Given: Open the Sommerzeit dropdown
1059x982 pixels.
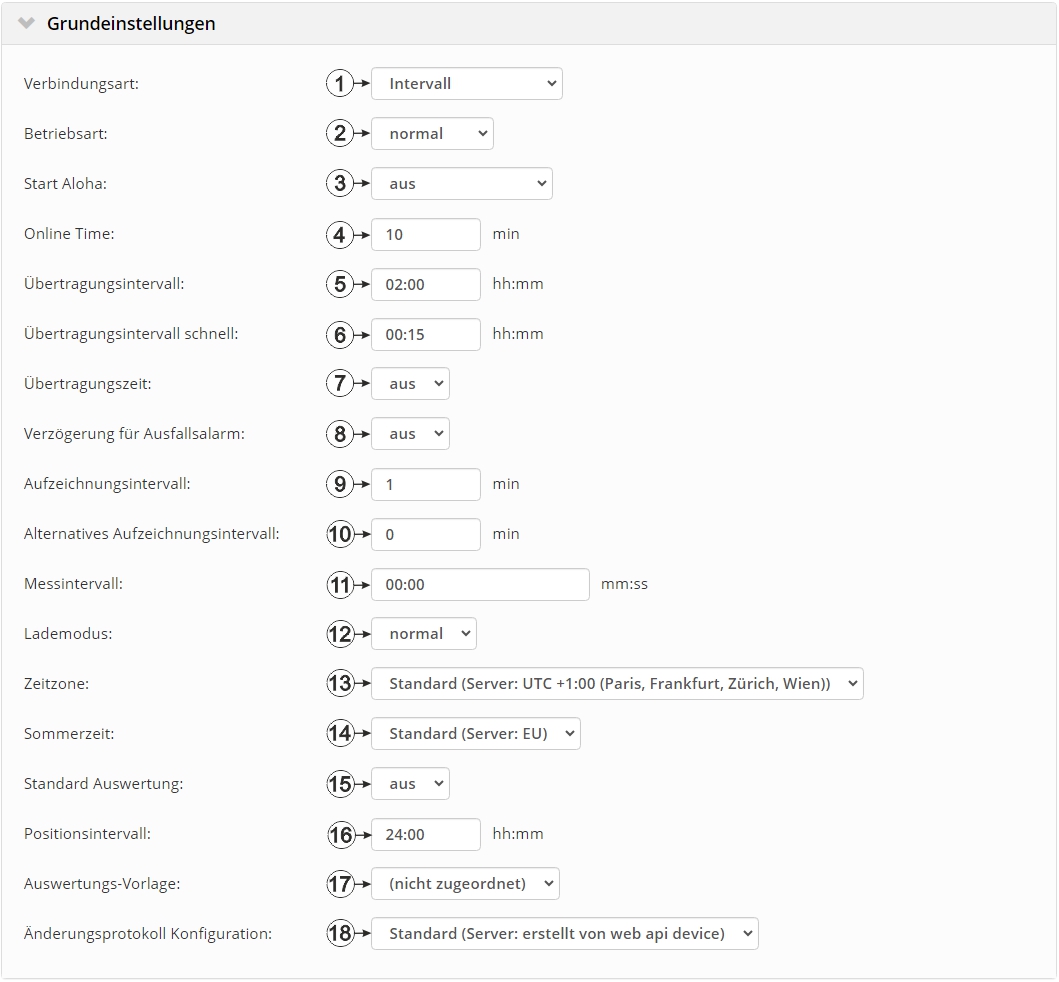Looking at the screenshot, I should pyautogui.click(x=475, y=734).
